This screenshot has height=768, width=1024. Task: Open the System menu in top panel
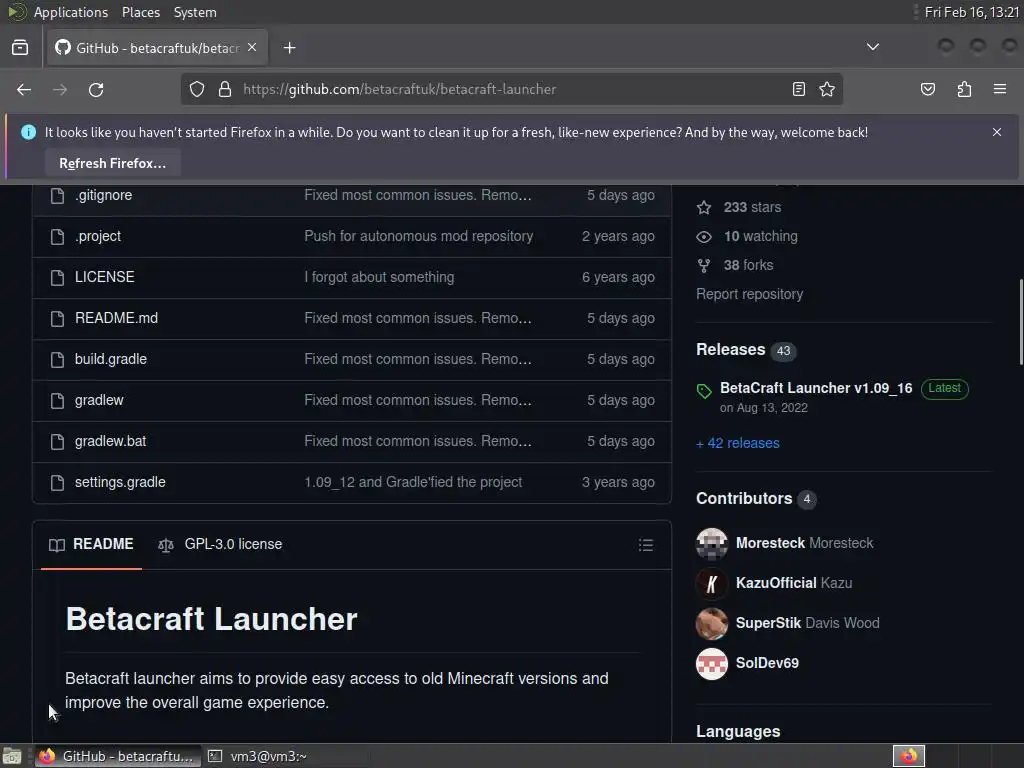[195, 12]
